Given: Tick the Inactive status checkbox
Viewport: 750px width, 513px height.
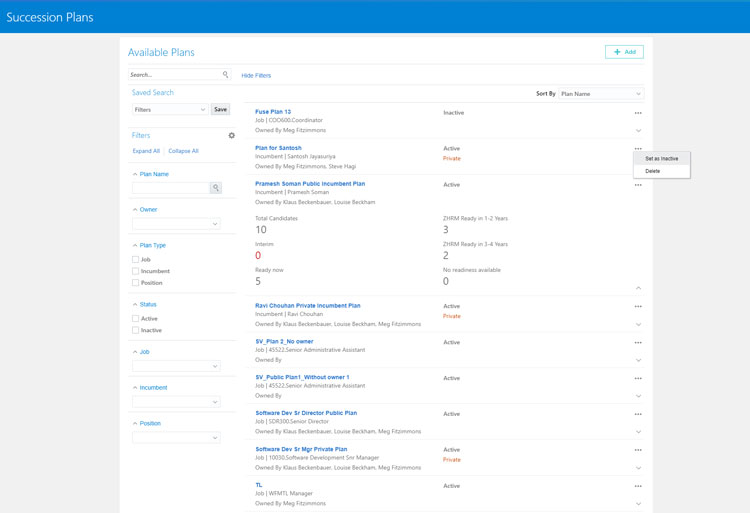Looking at the screenshot, I should (x=136, y=330).
